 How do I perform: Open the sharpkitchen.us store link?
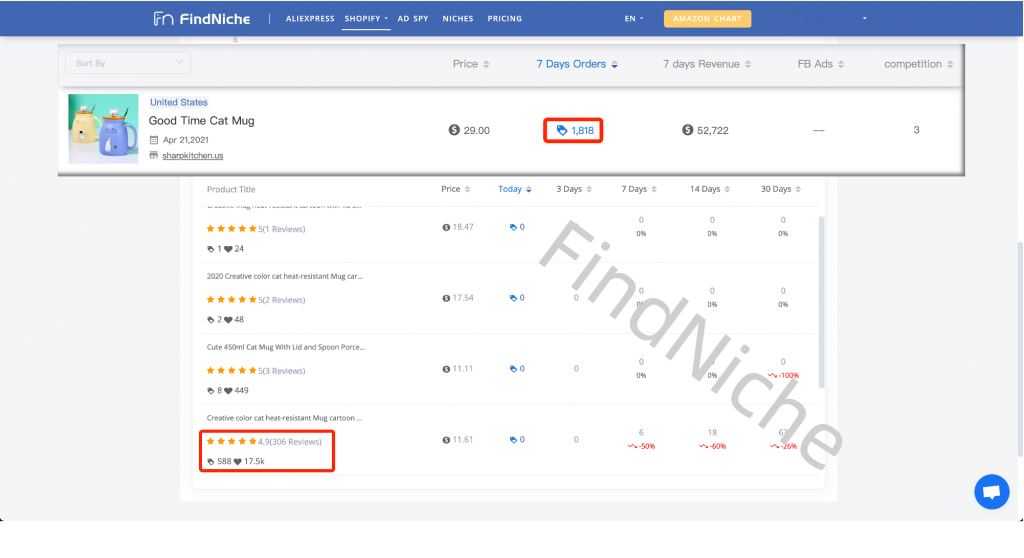click(193, 156)
